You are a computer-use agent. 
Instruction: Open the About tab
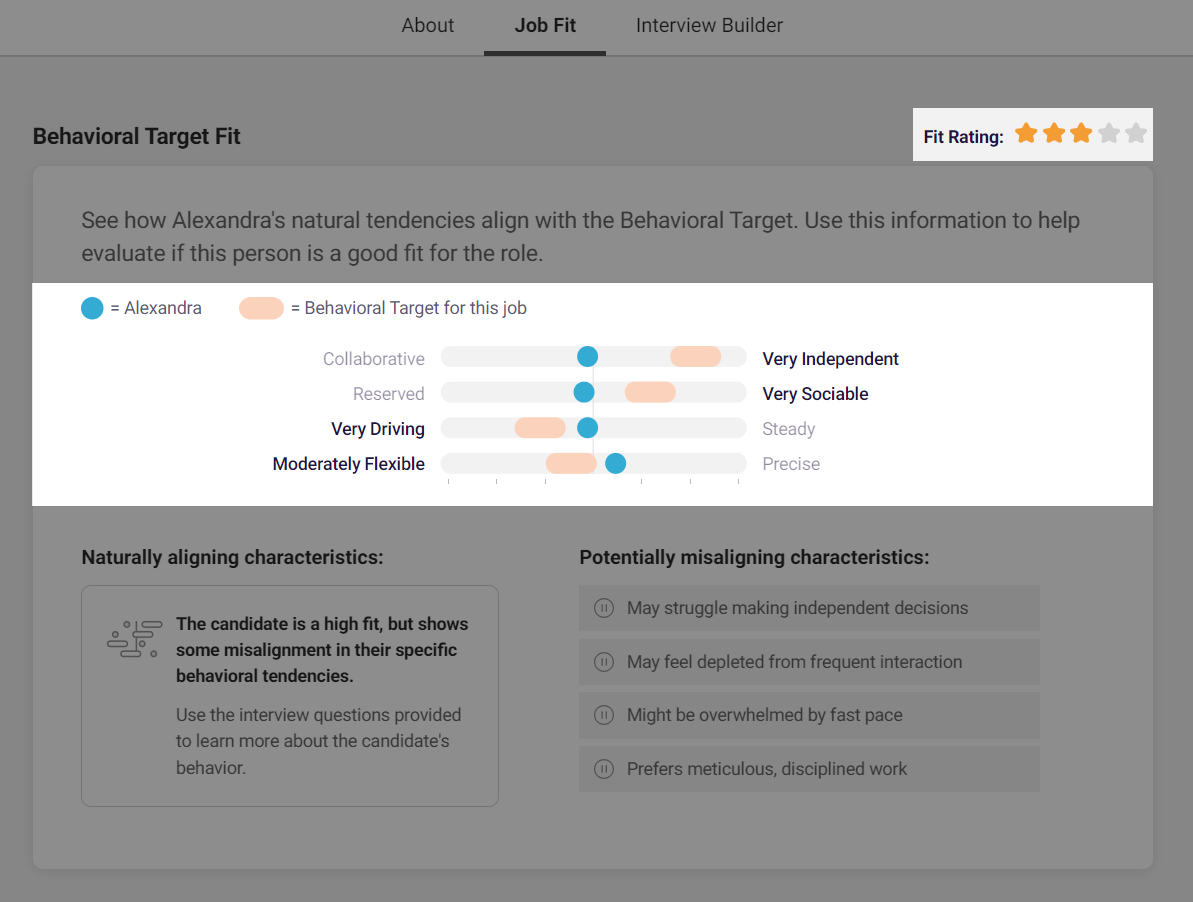428,26
